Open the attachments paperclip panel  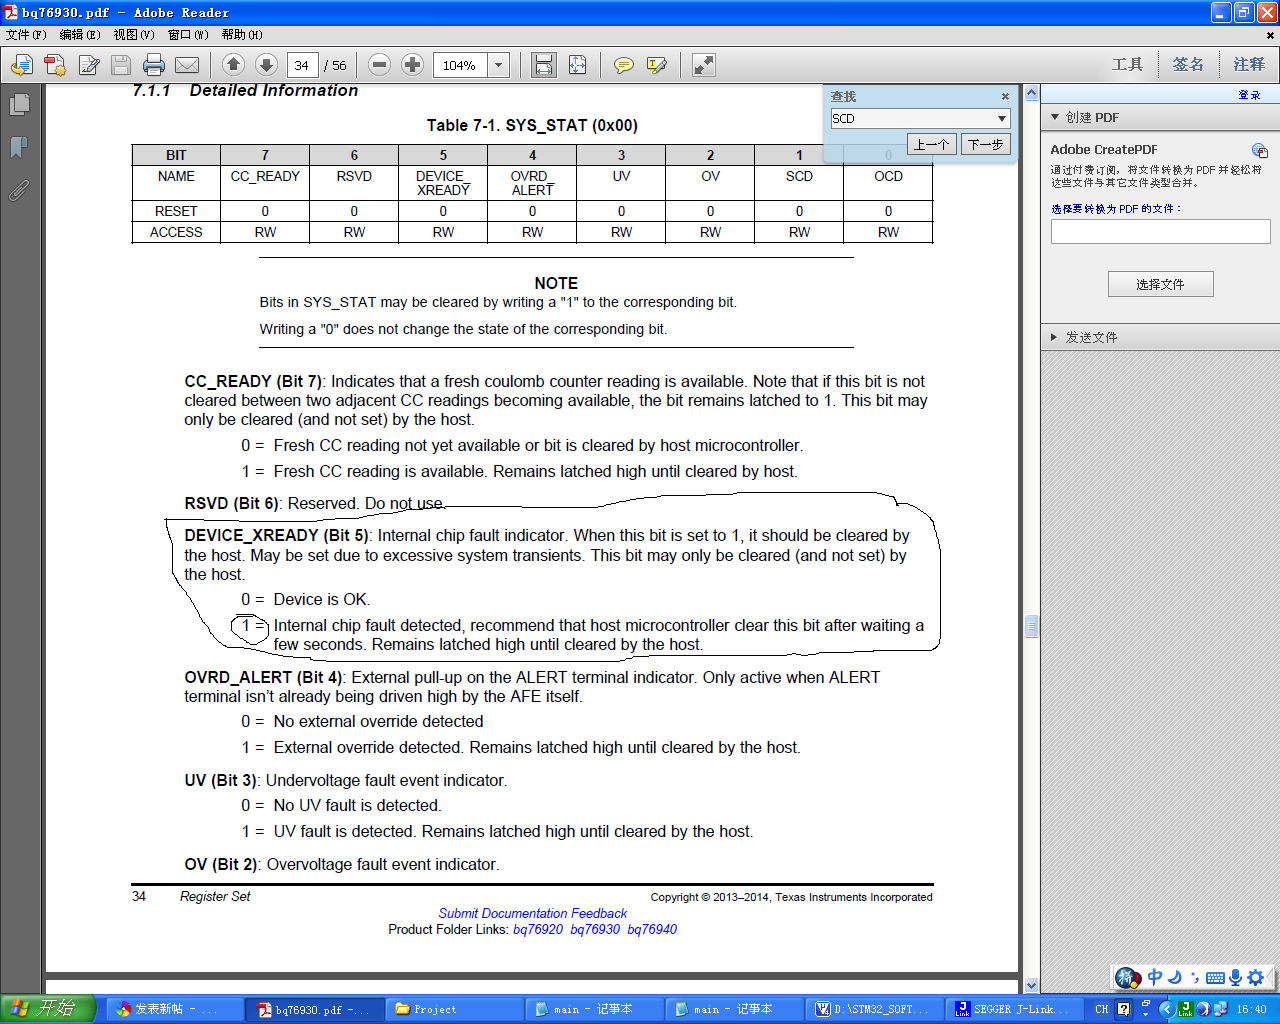[19, 190]
